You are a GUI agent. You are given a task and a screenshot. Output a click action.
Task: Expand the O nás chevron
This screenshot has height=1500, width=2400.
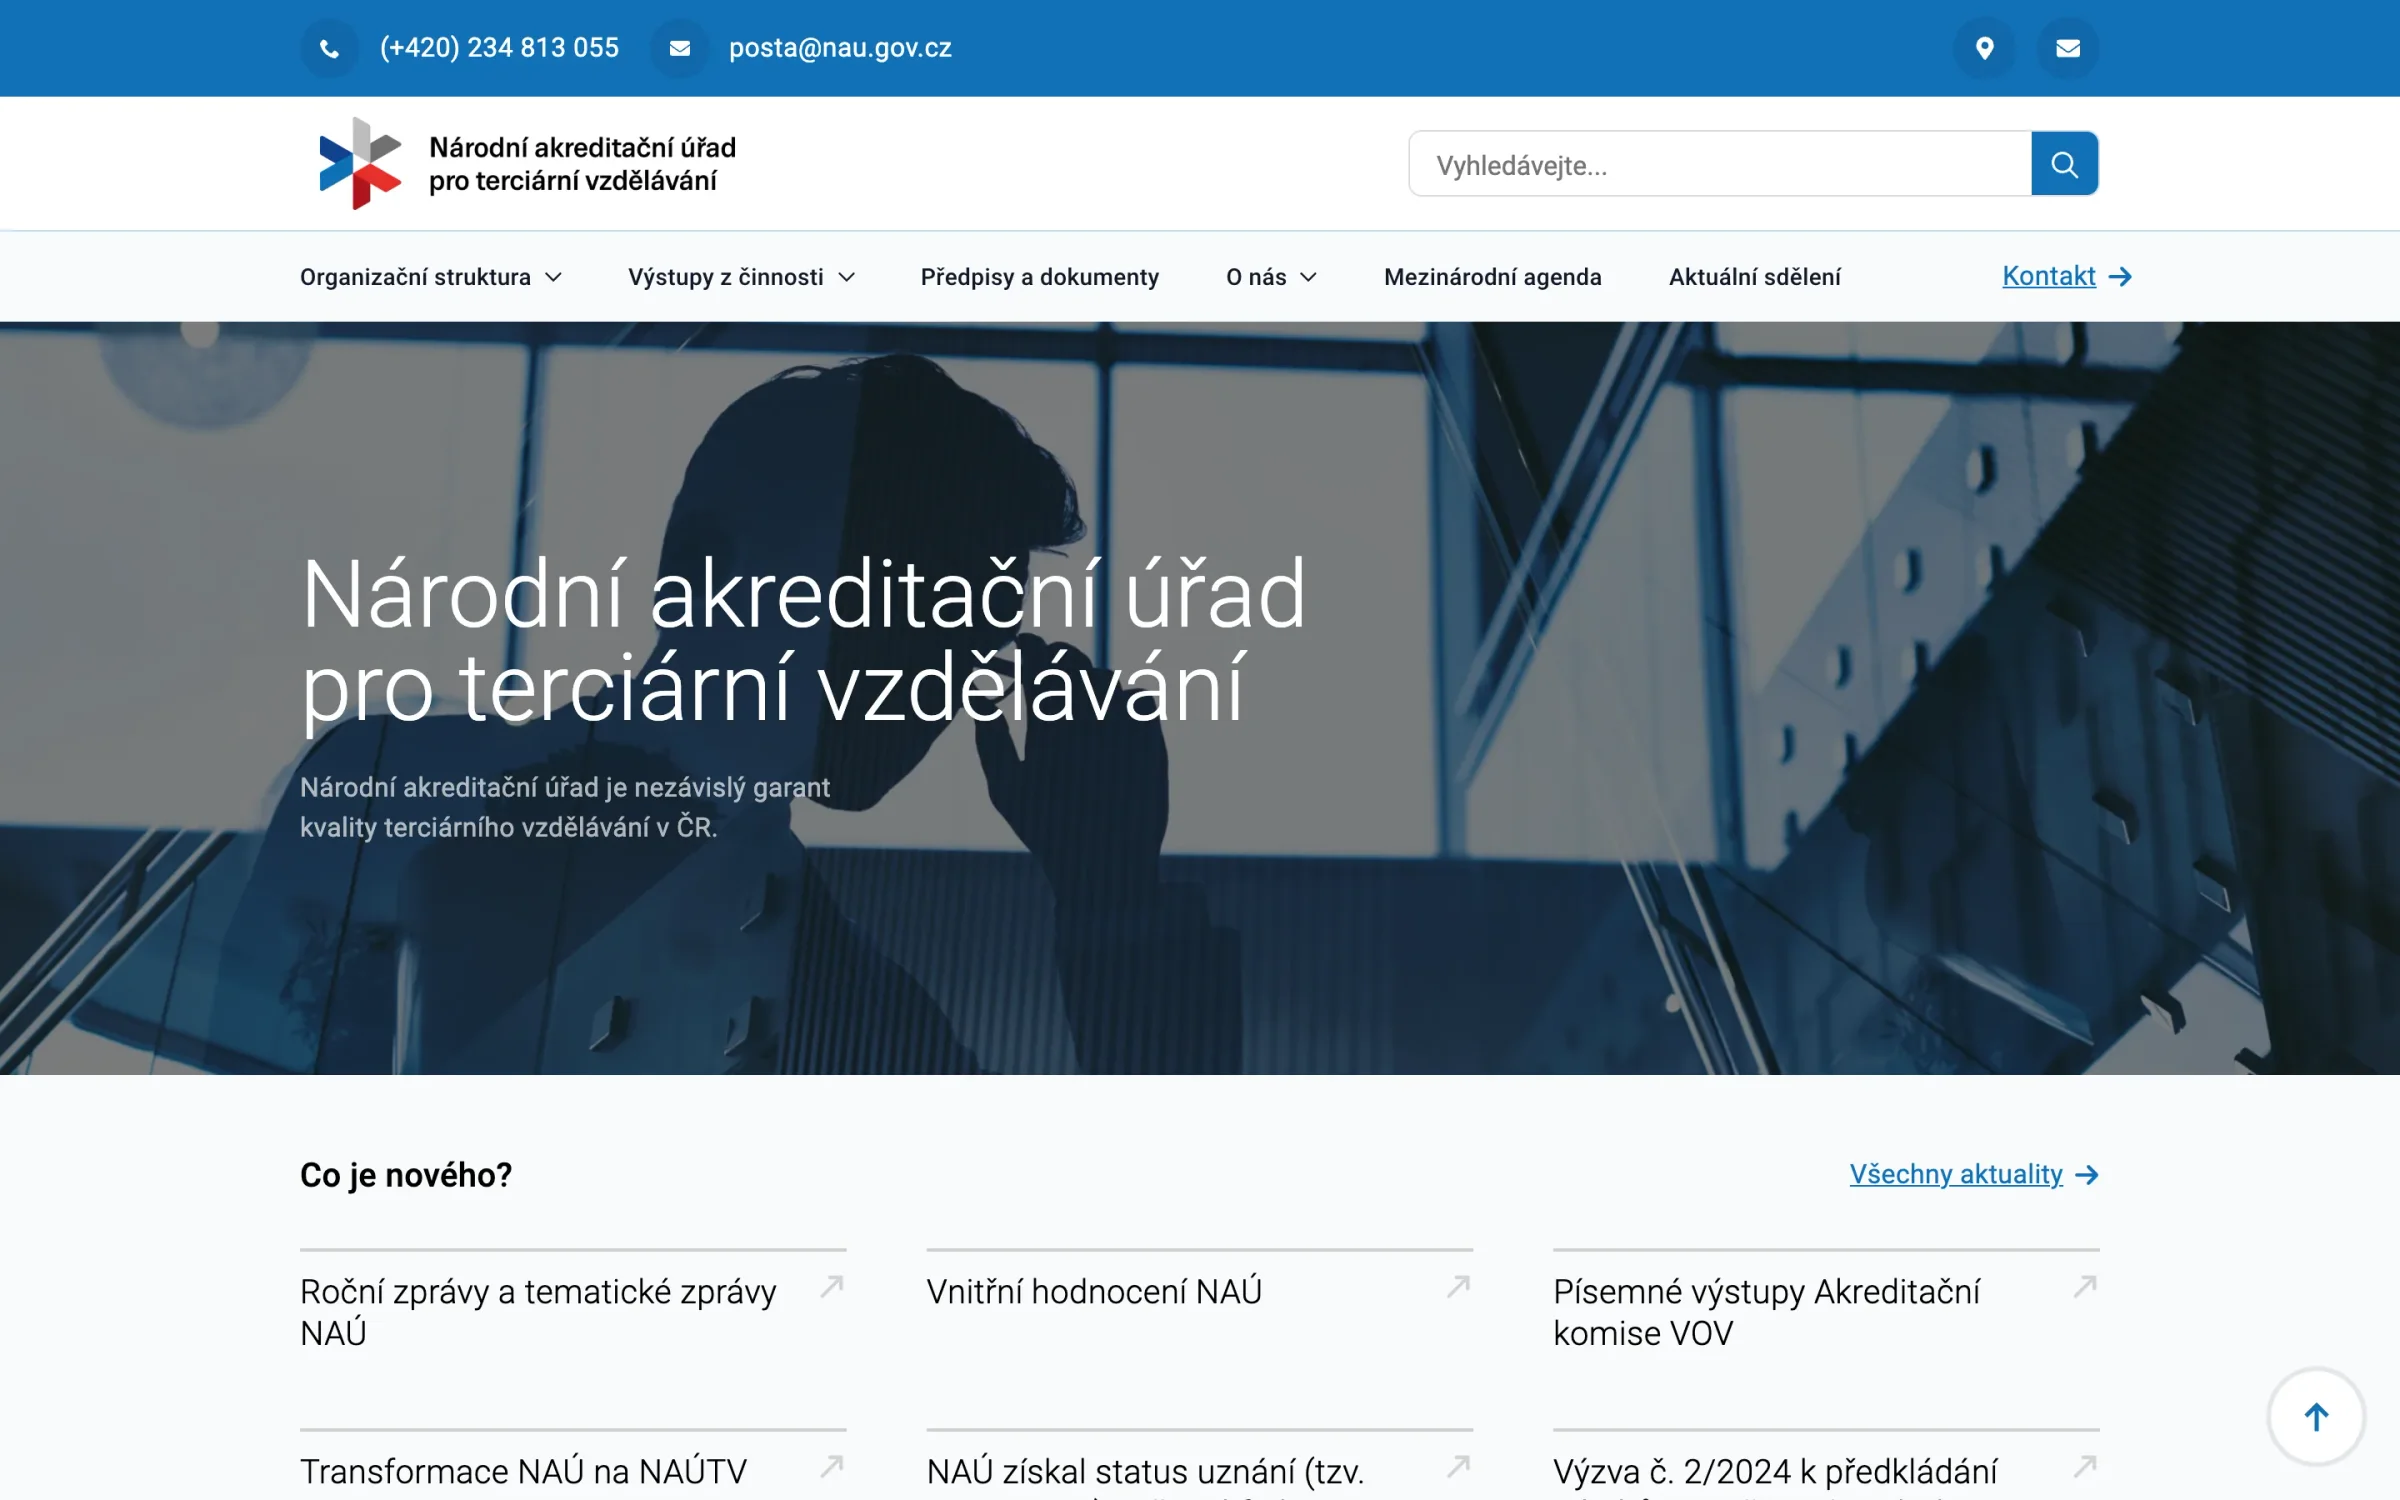[x=1308, y=277]
